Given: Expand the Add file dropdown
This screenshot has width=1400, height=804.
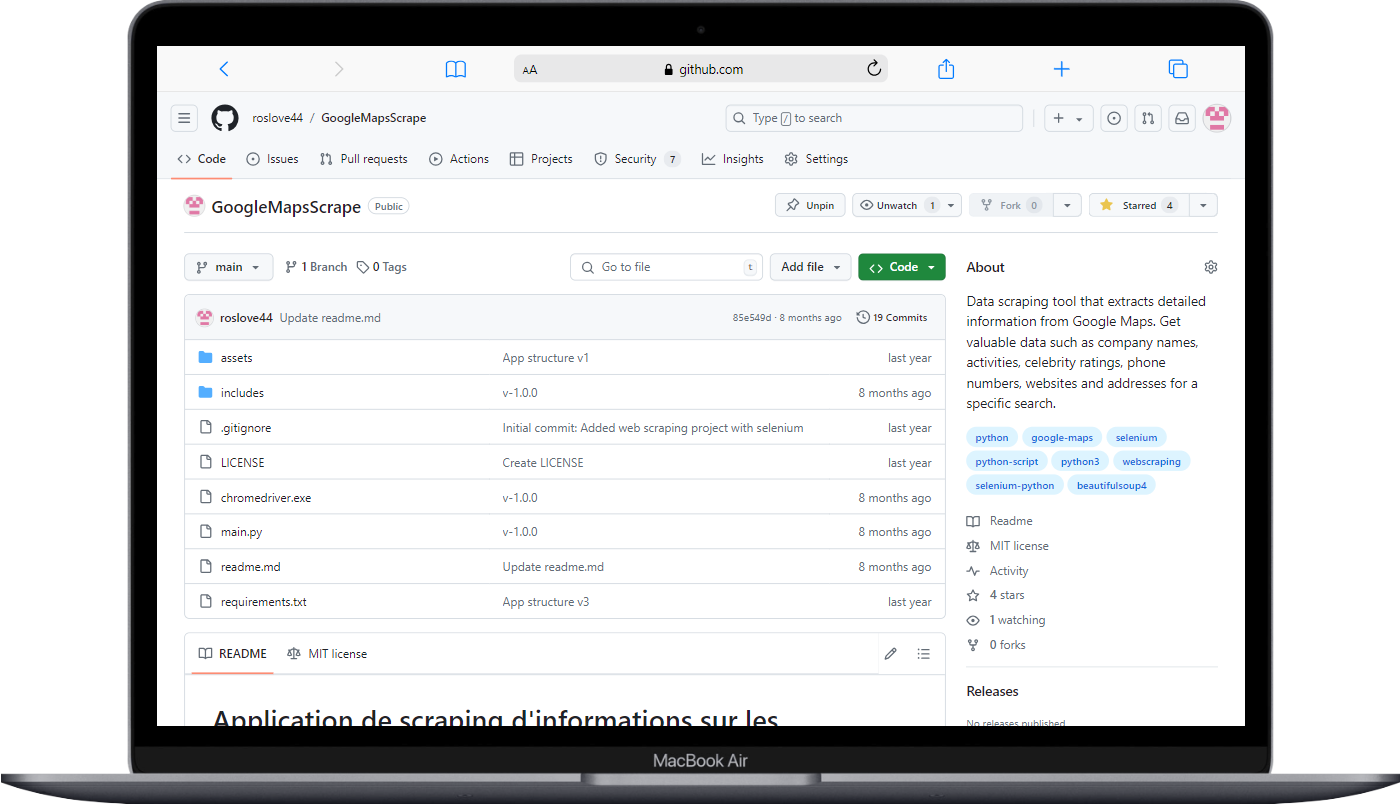Looking at the screenshot, I should (811, 267).
